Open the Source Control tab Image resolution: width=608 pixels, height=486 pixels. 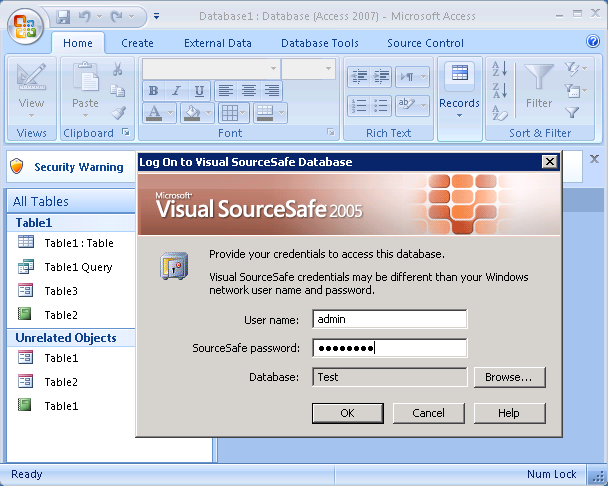(425, 43)
